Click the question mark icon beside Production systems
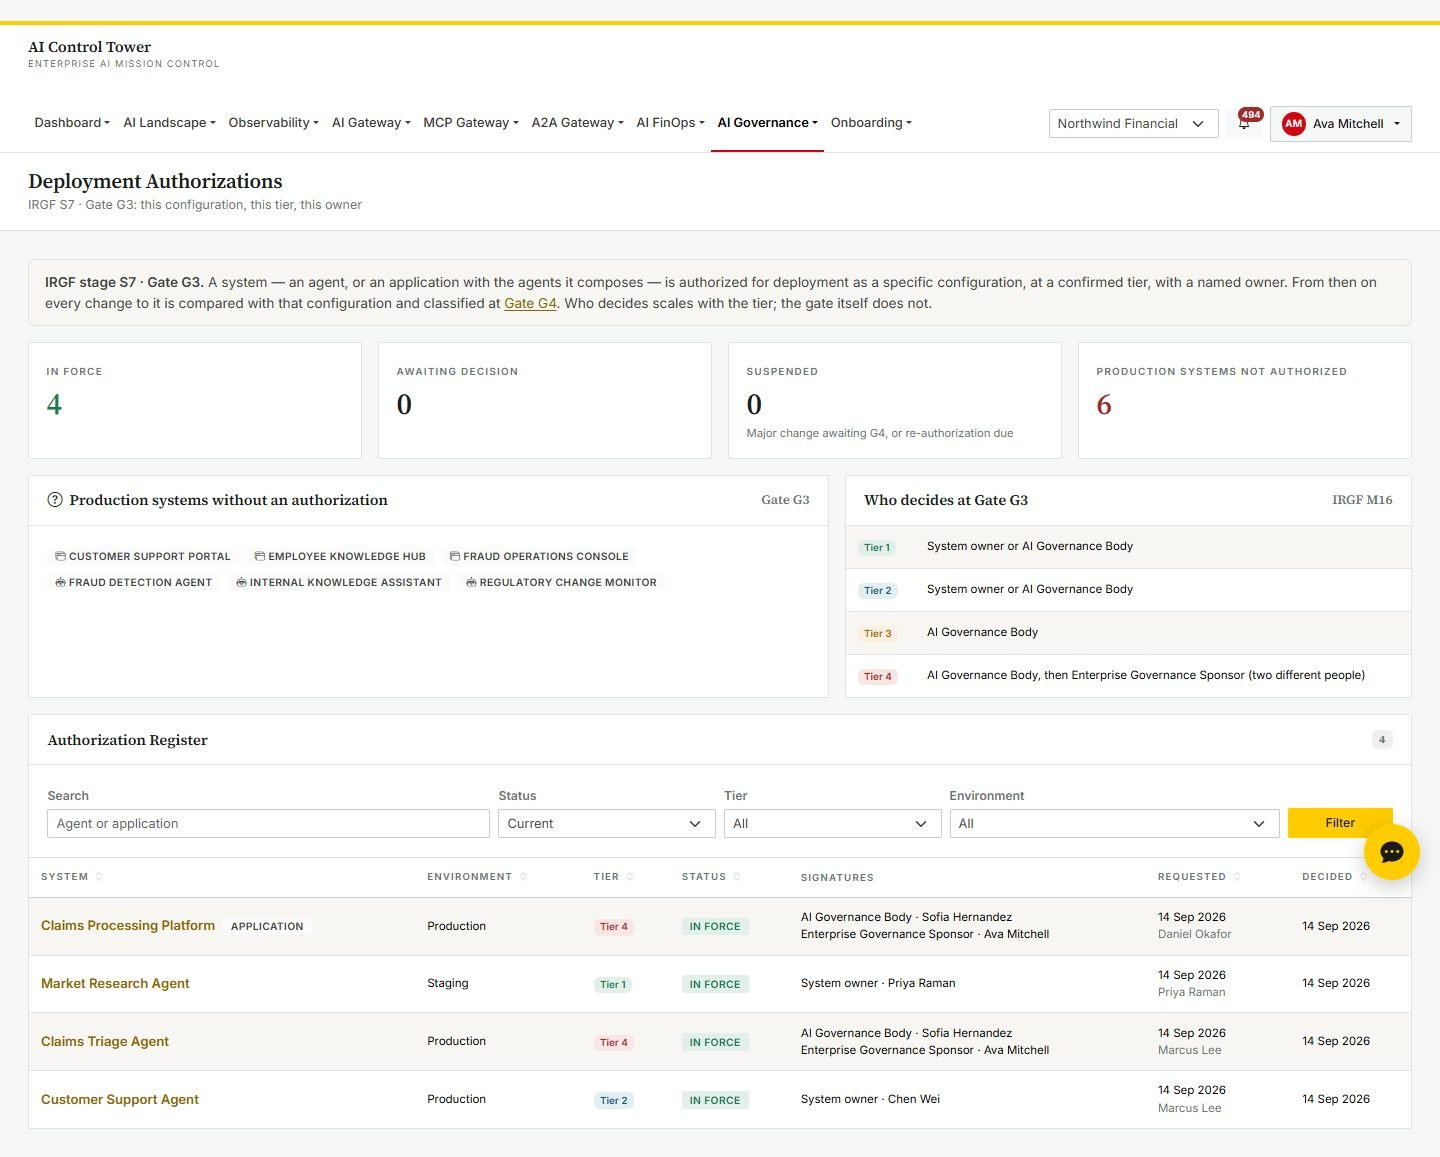The width and height of the screenshot is (1440, 1157). pos(55,500)
